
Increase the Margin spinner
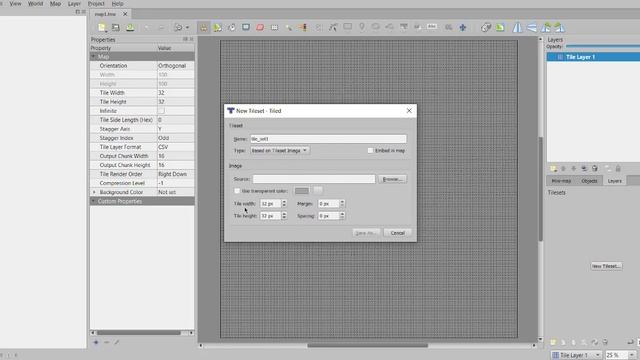pyautogui.click(x=342, y=202)
